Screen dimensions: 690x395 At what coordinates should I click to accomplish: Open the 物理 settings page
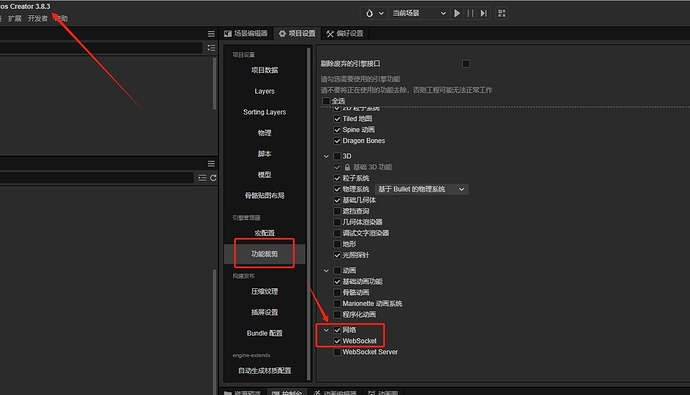click(x=264, y=133)
